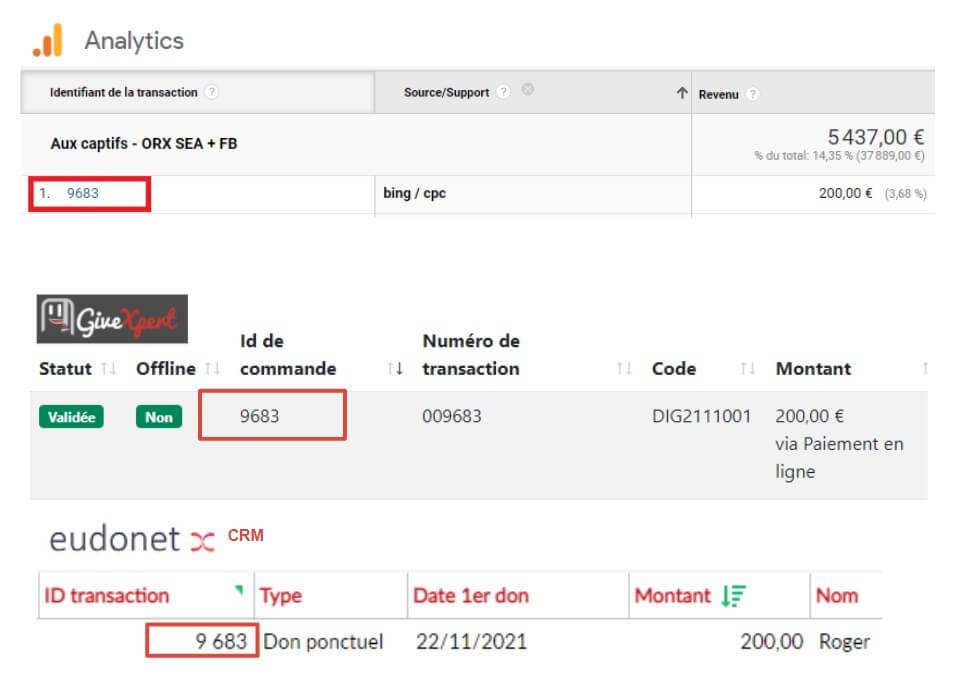Click the Google Analytics logo icon
The image size is (955, 691).
click(x=48, y=41)
